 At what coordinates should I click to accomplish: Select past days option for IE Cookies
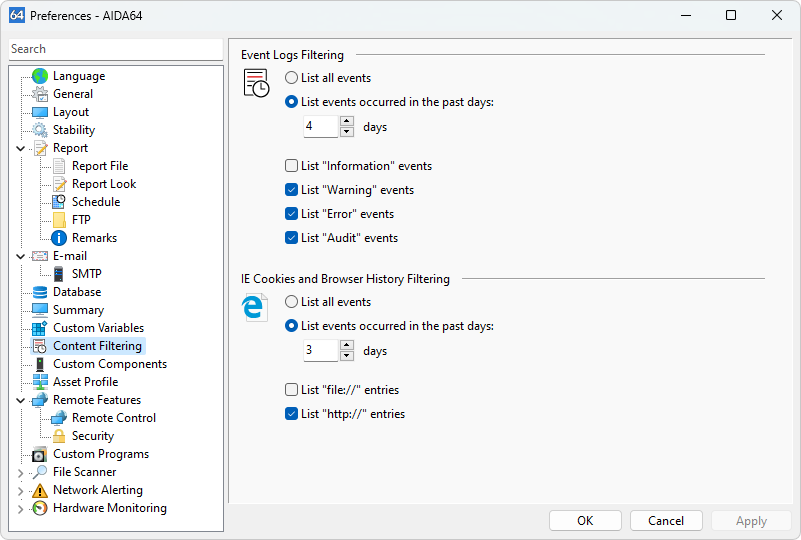[291, 325]
